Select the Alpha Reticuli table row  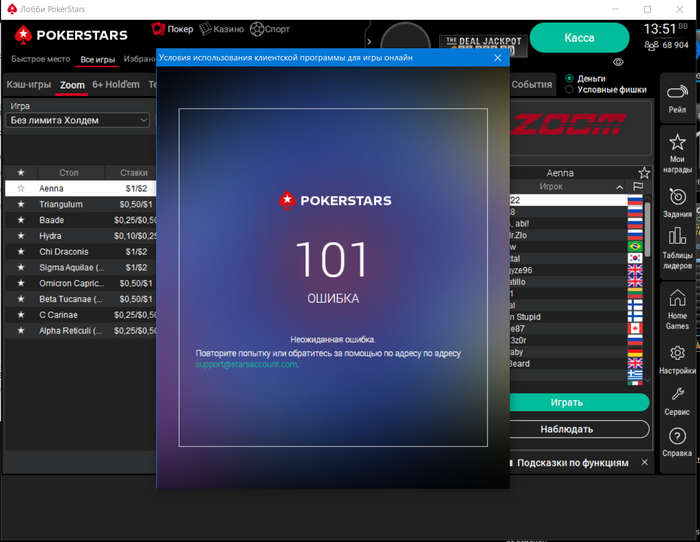[80, 330]
